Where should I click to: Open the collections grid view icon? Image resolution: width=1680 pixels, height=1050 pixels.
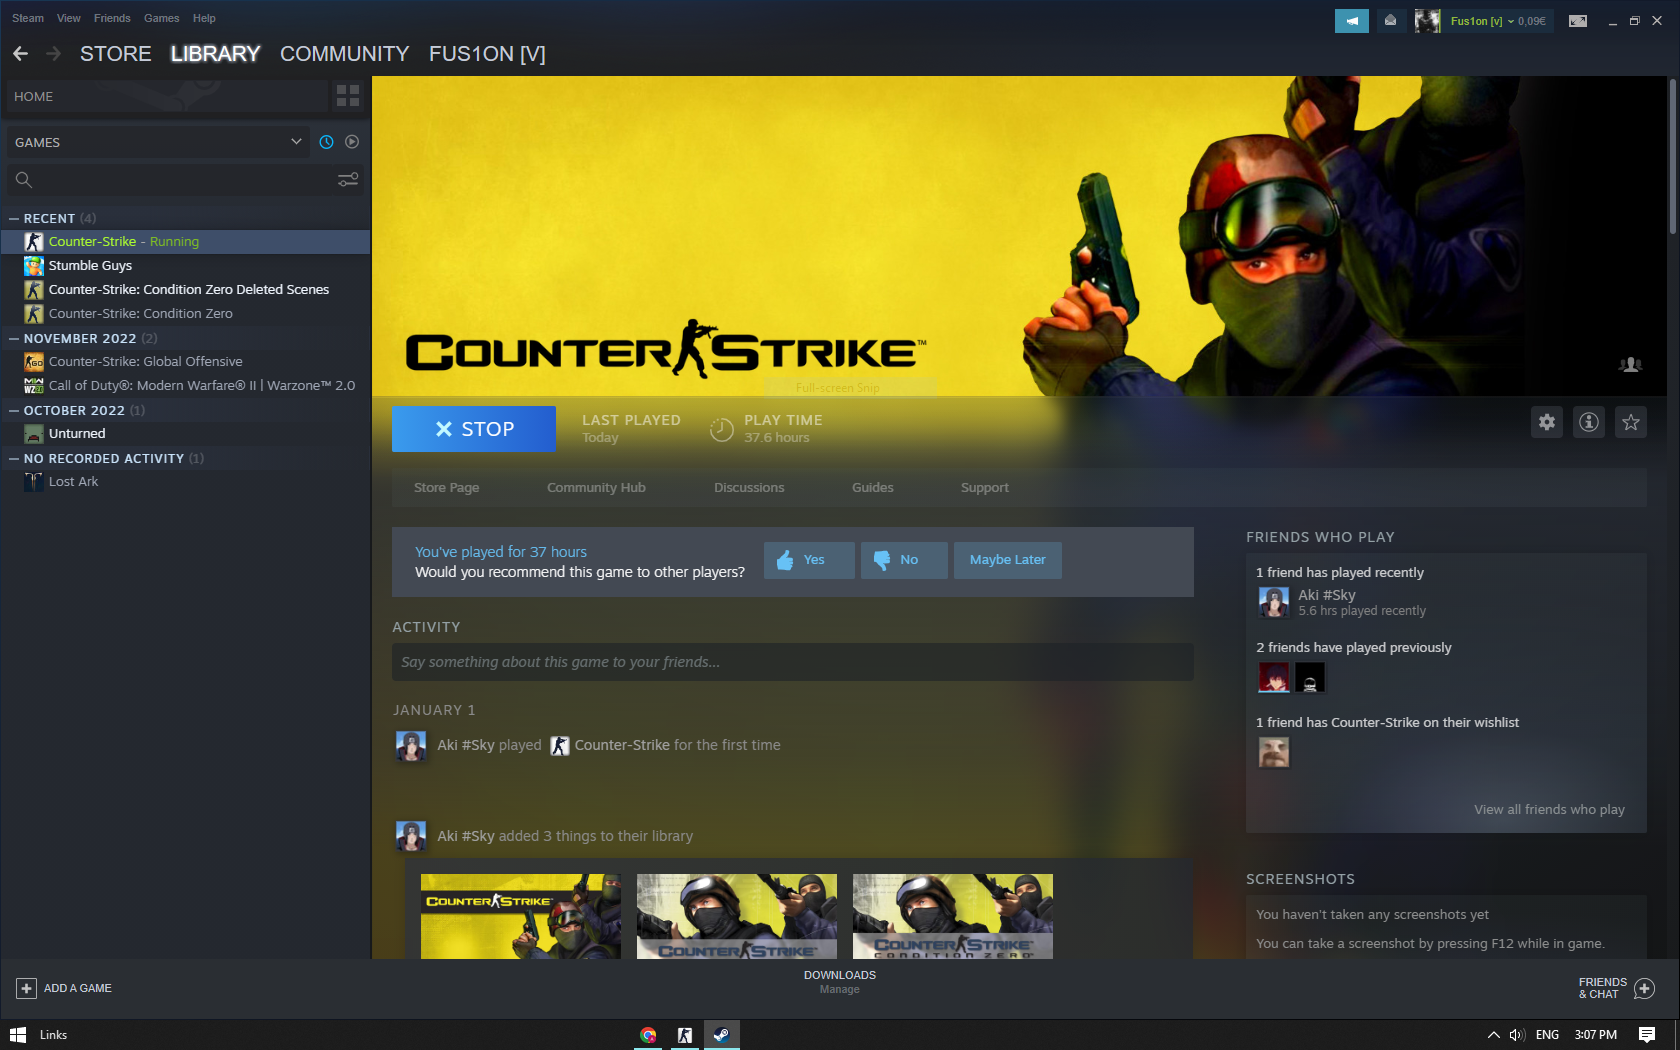348,96
